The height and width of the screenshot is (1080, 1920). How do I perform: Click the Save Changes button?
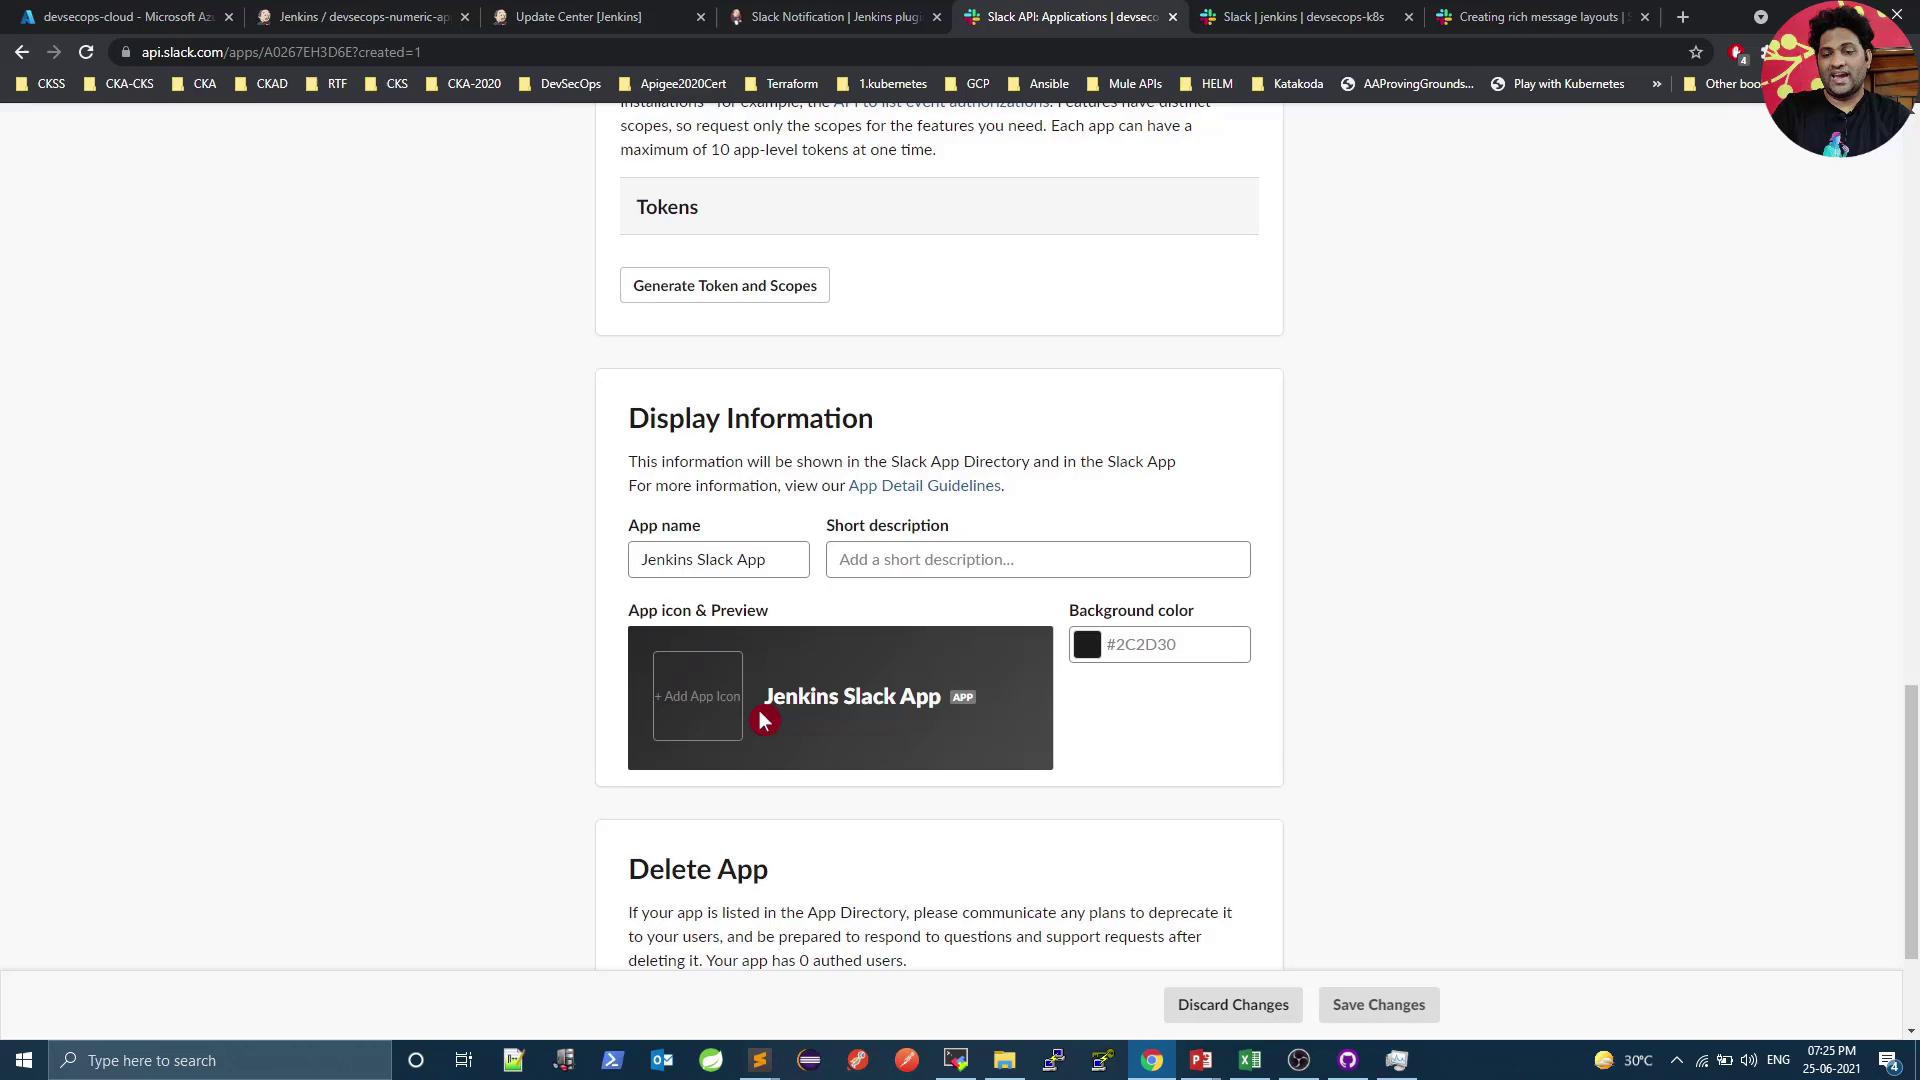(x=1378, y=1005)
